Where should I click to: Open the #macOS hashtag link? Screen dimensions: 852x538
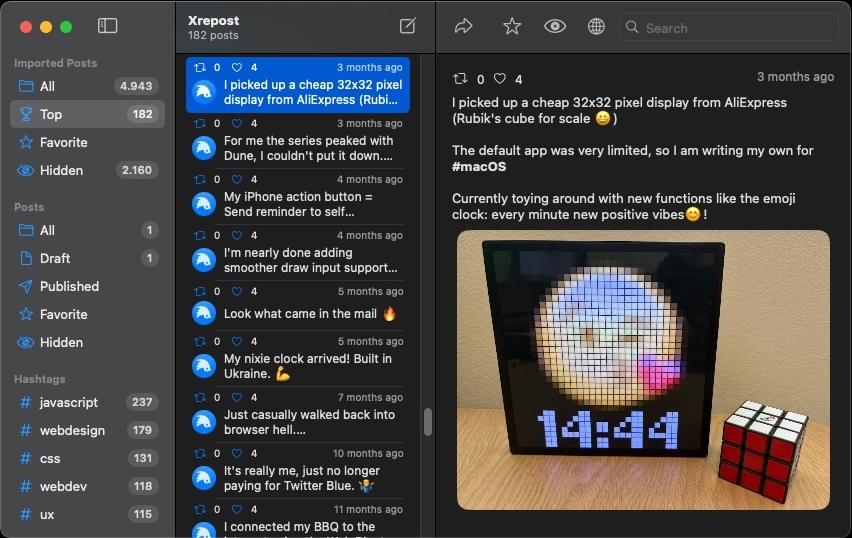[x=479, y=166]
